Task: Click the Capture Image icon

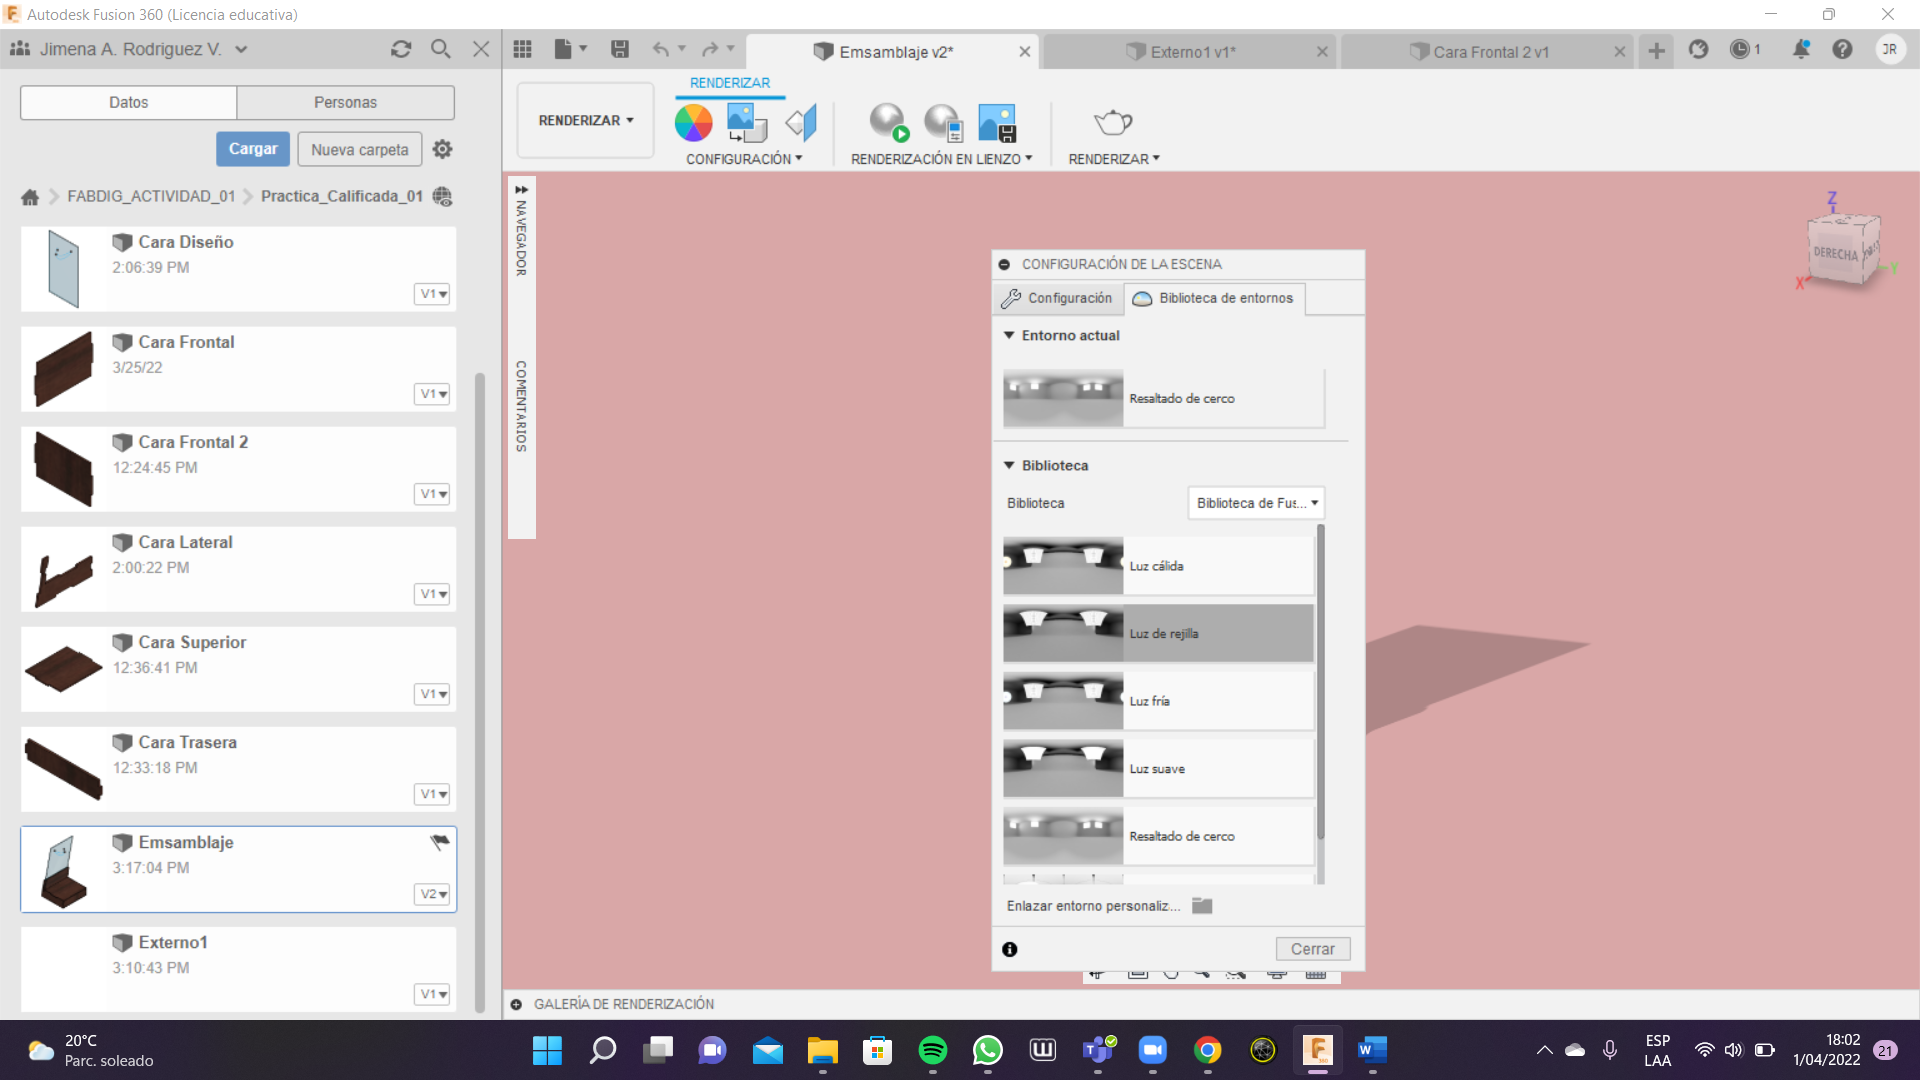Action: pyautogui.click(x=997, y=122)
